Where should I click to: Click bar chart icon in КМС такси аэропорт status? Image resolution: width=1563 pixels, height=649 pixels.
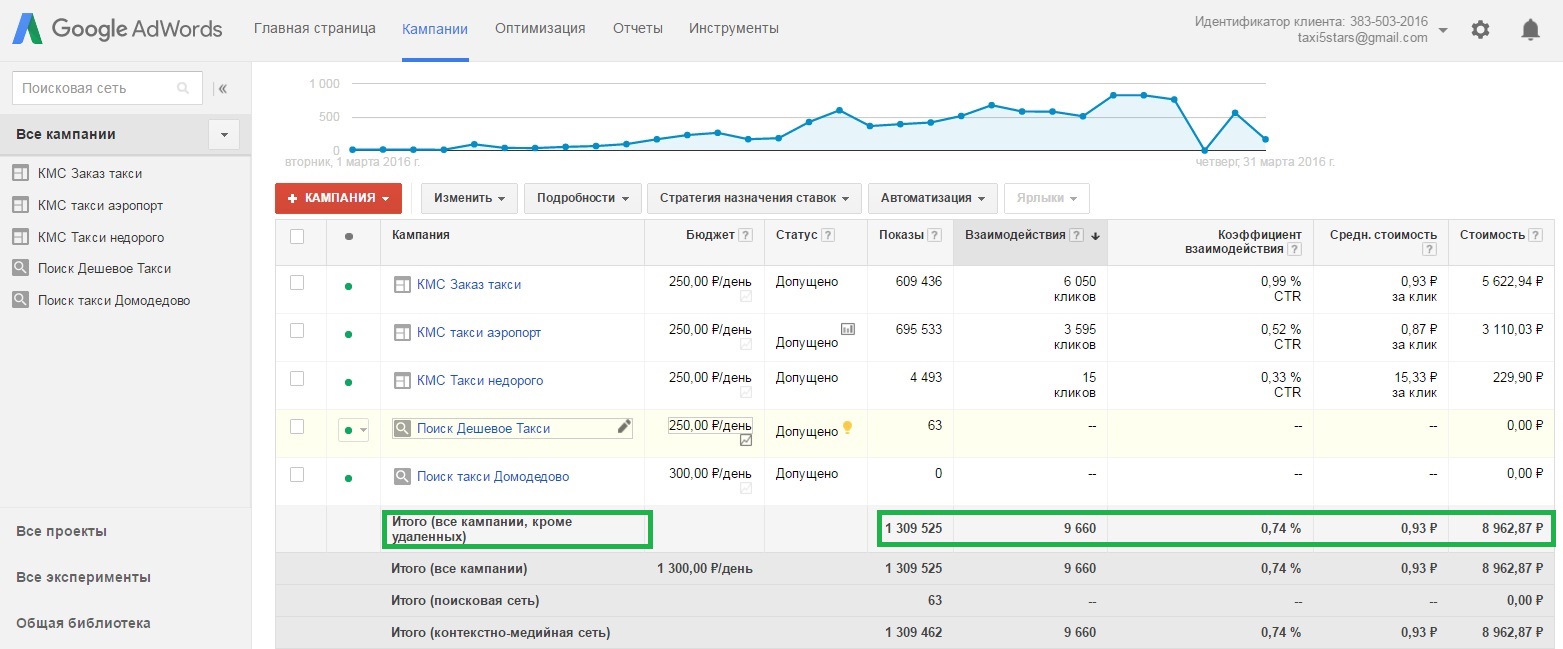coord(848,328)
